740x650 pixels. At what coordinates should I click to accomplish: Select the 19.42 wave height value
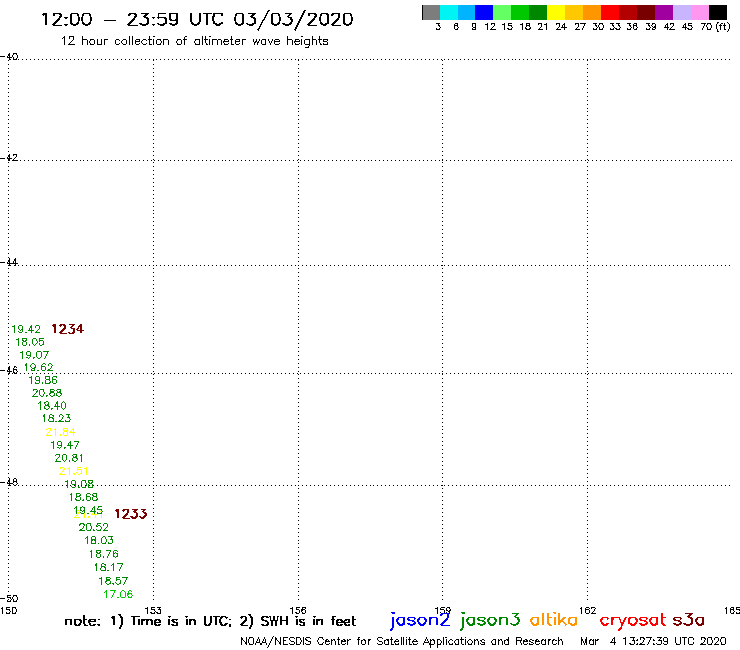pyautogui.click(x=26, y=329)
